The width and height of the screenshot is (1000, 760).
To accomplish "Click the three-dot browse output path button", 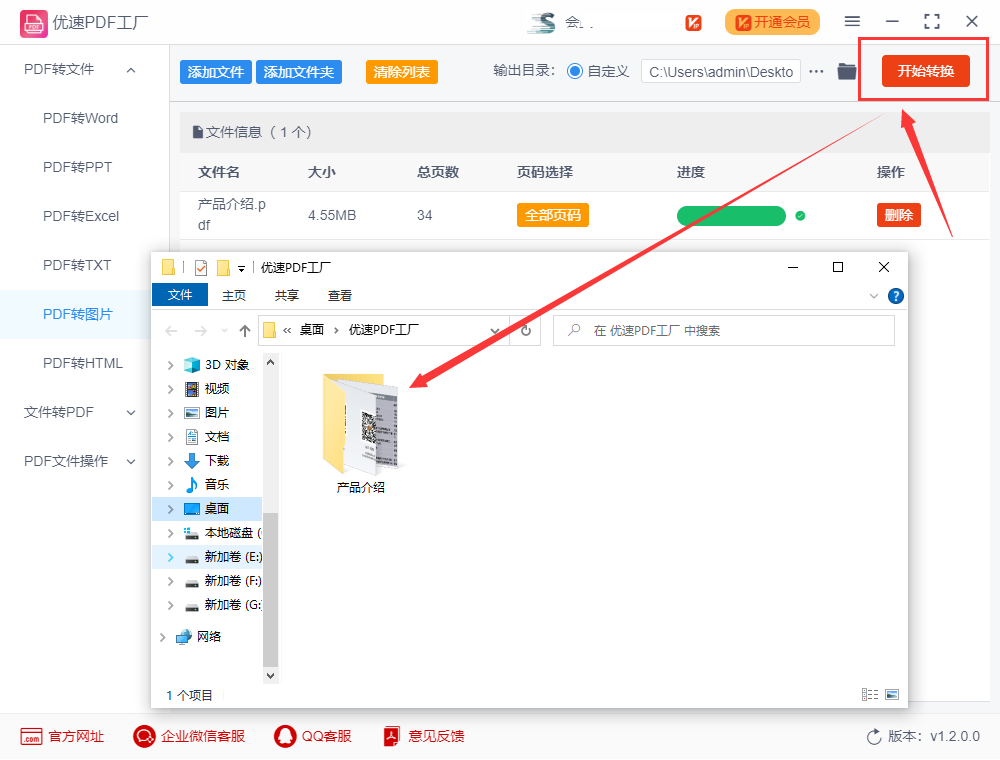I will pyautogui.click(x=816, y=71).
